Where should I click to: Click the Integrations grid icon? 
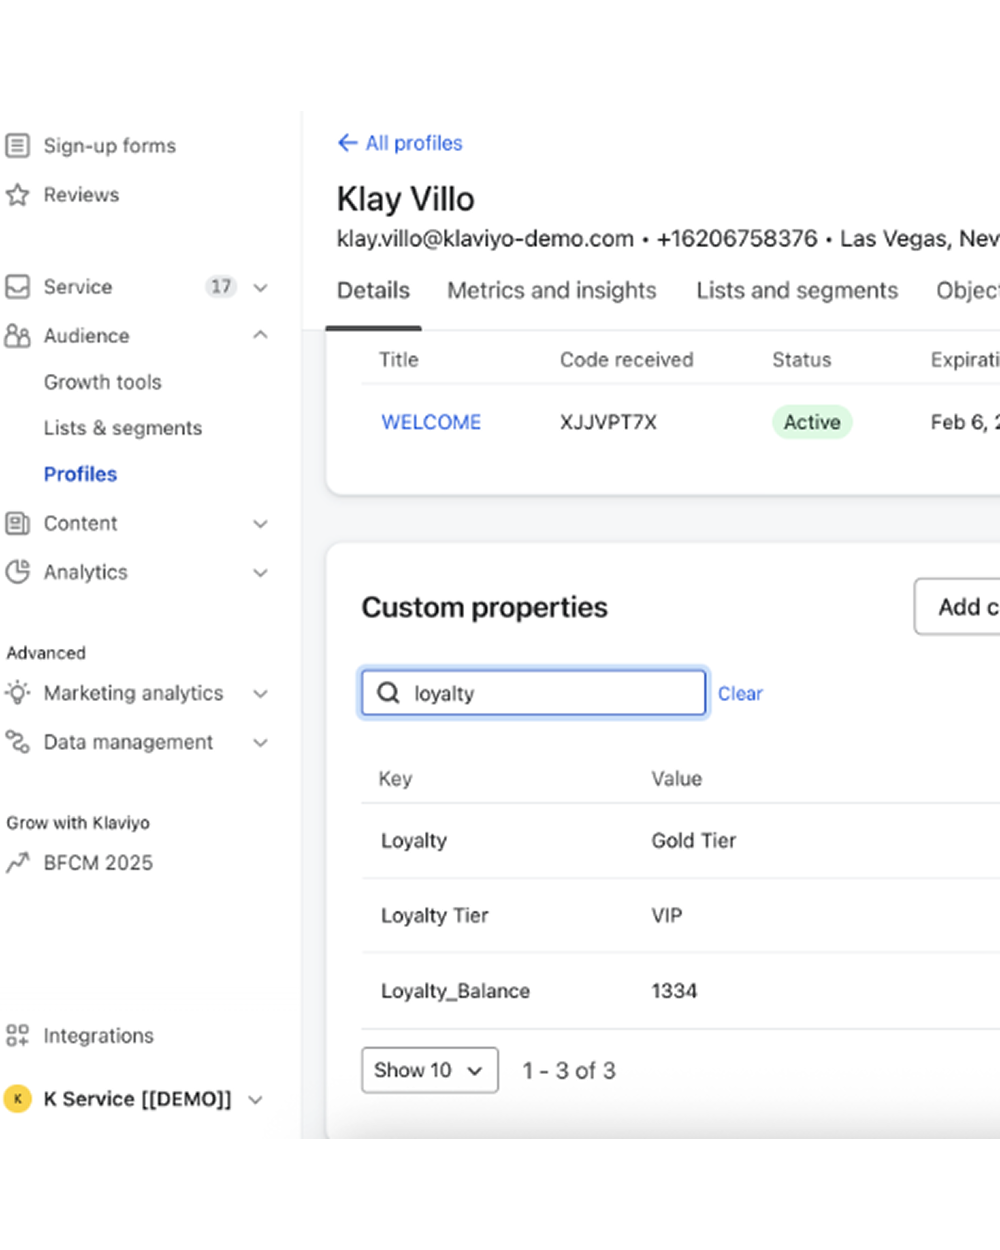point(18,1036)
